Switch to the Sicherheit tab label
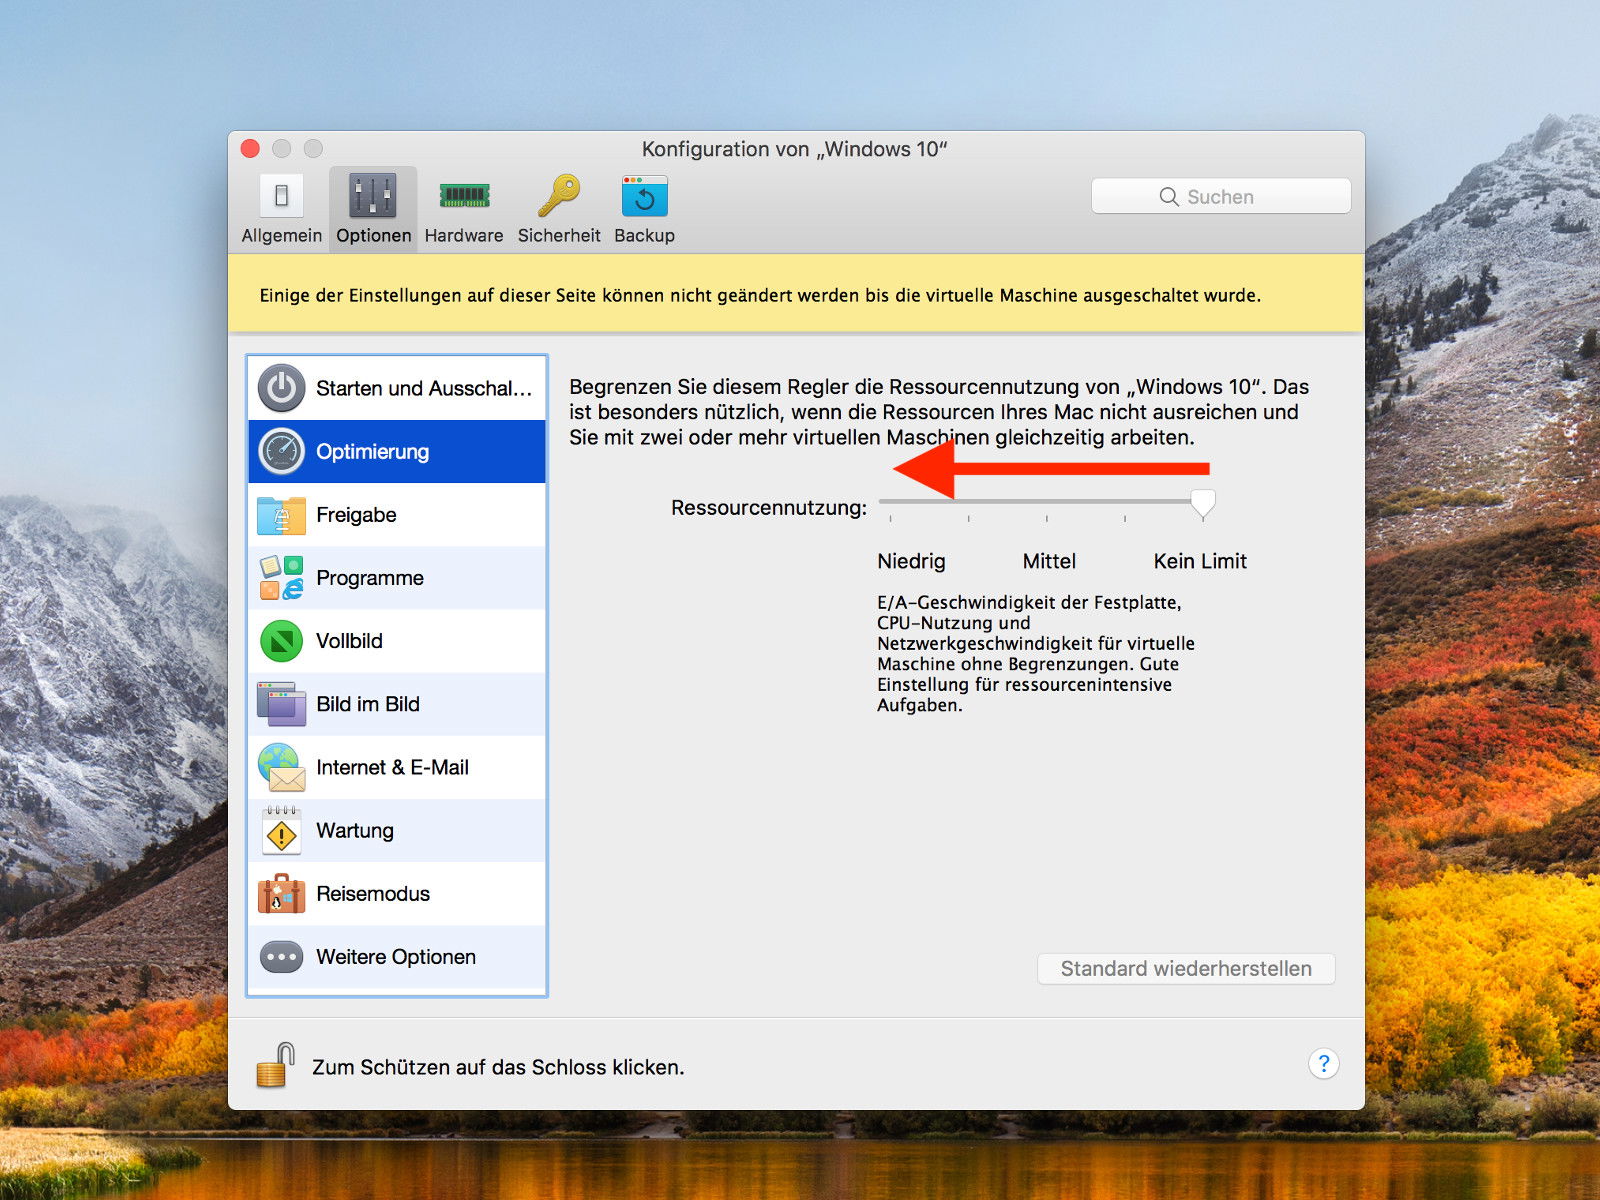Image resolution: width=1600 pixels, height=1200 pixels. point(559,236)
